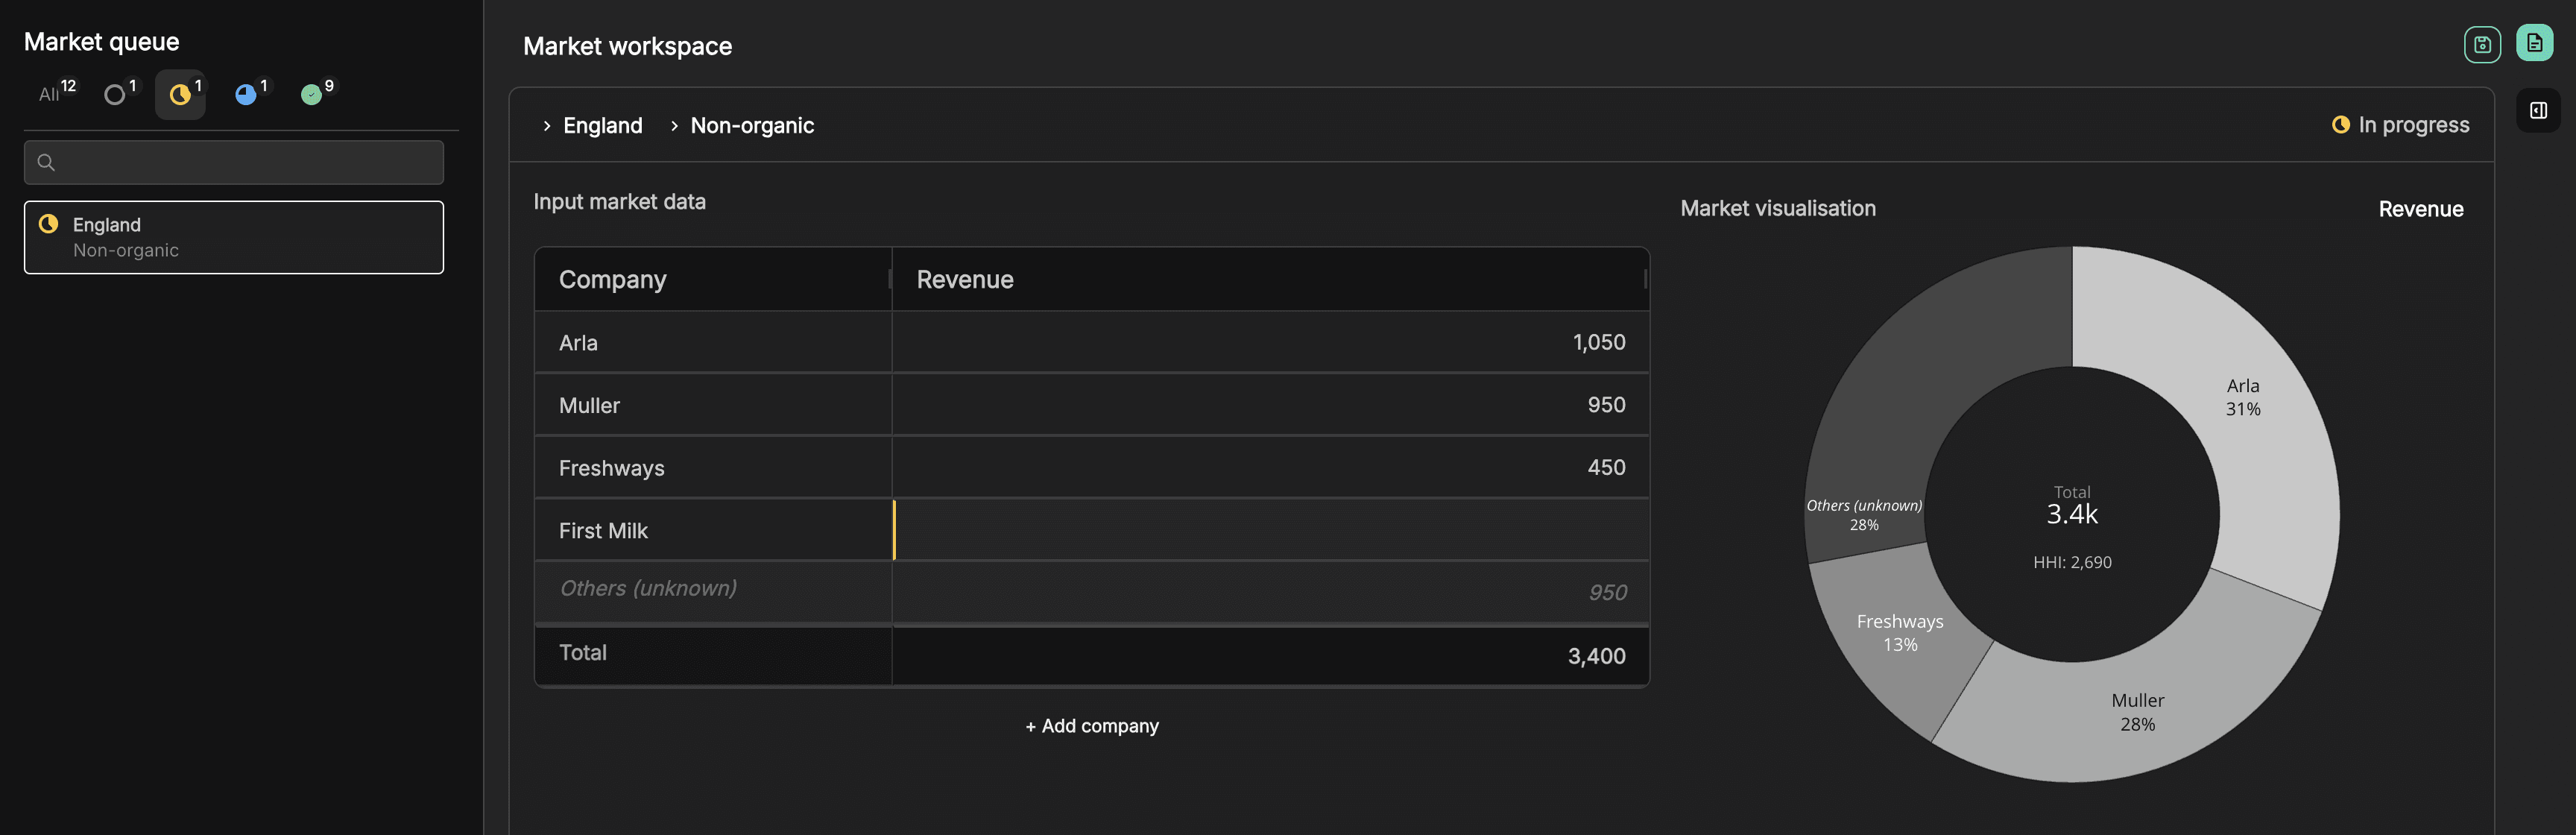Click the Revenue visualisation metric selector
Screen dimensions: 2576x835
[x=2420, y=209]
